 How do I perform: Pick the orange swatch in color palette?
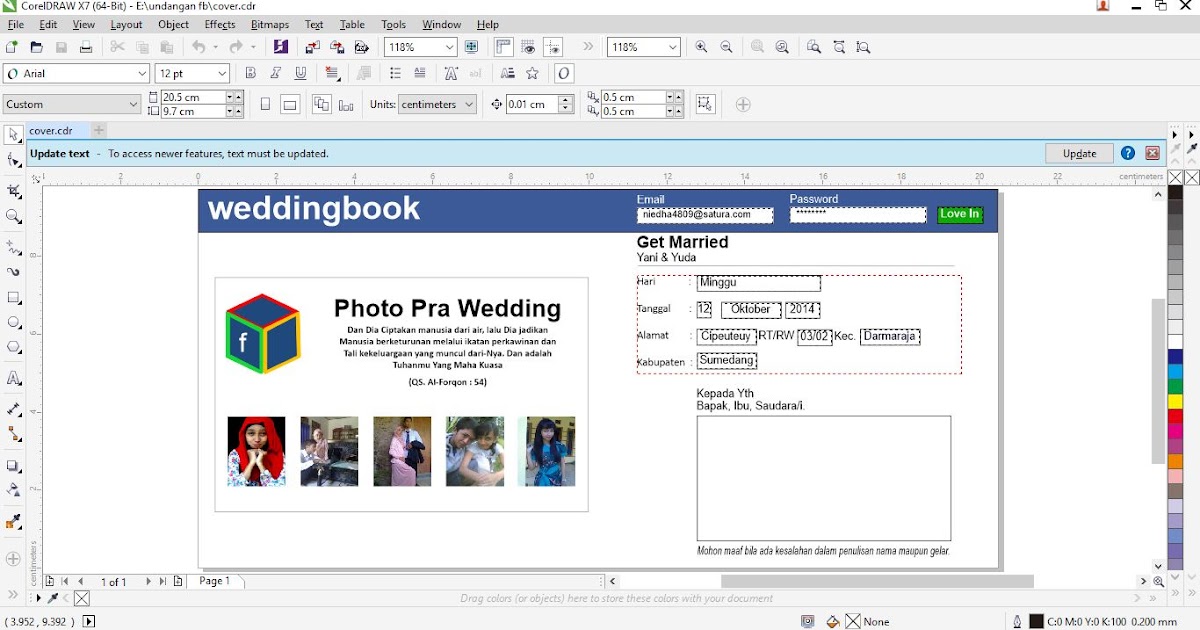tap(1175, 461)
